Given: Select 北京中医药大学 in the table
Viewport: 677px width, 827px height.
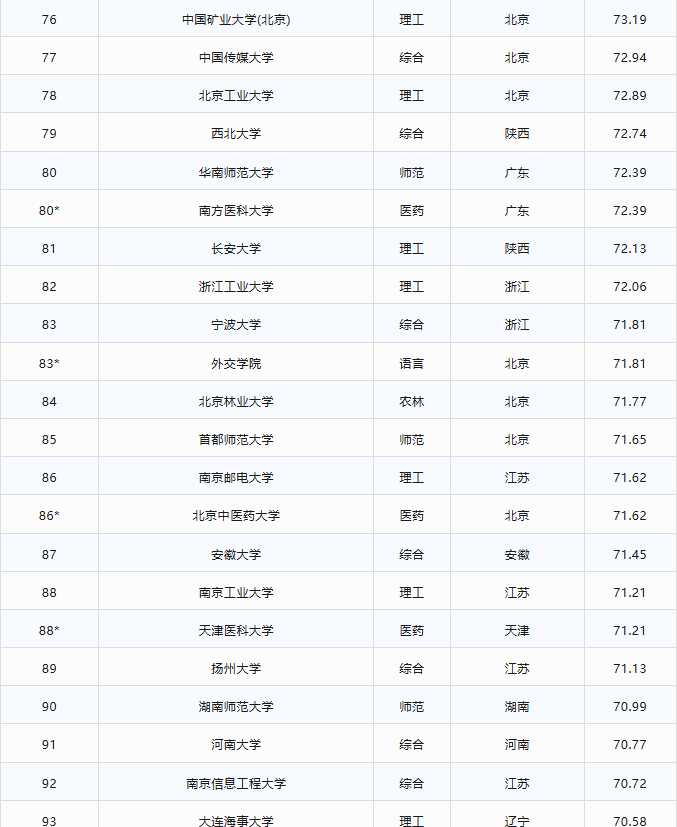Looking at the screenshot, I should coord(236,516).
